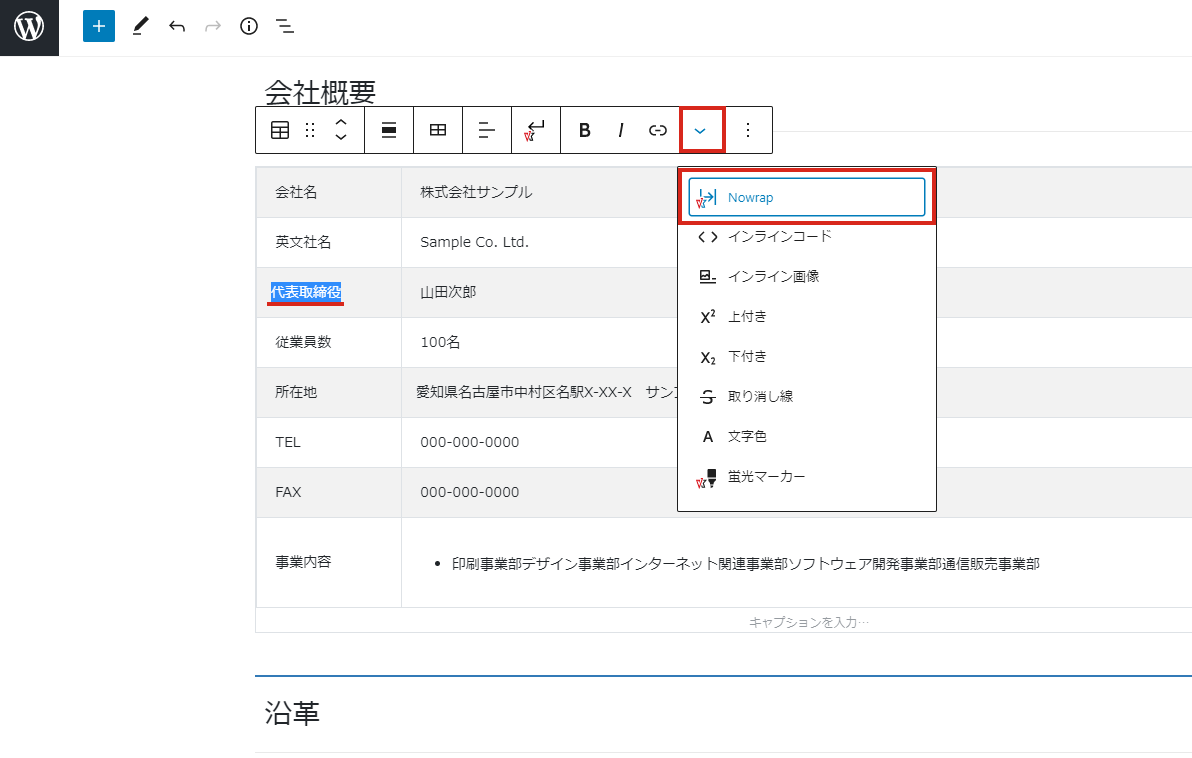This screenshot has height=758, width=1192.
Task: Select the pencil edit tools icon
Action: pyautogui.click(x=139, y=27)
